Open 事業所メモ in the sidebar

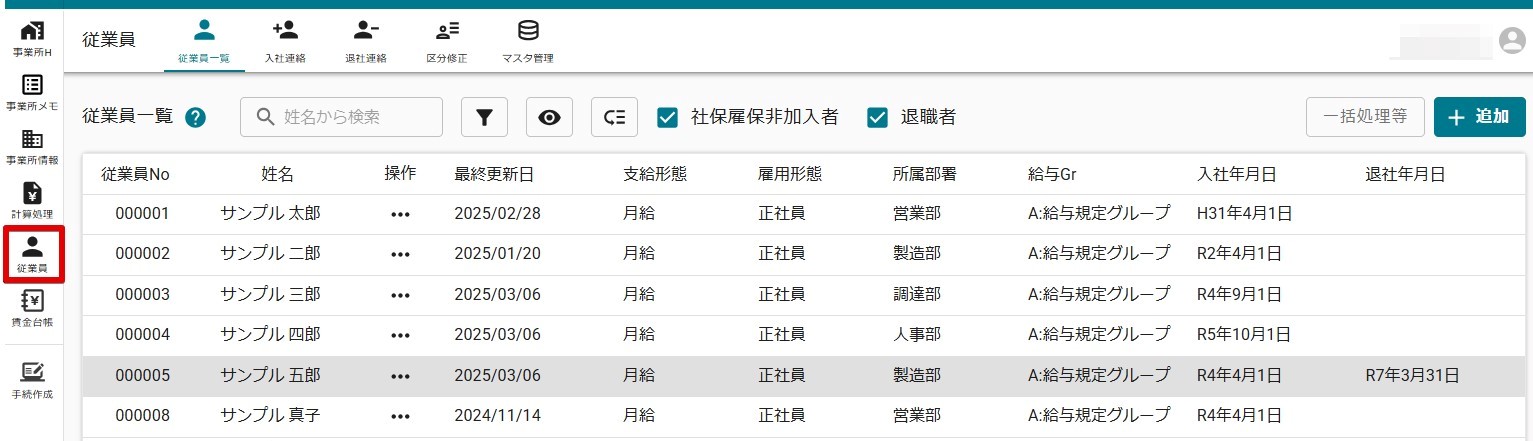[32, 92]
